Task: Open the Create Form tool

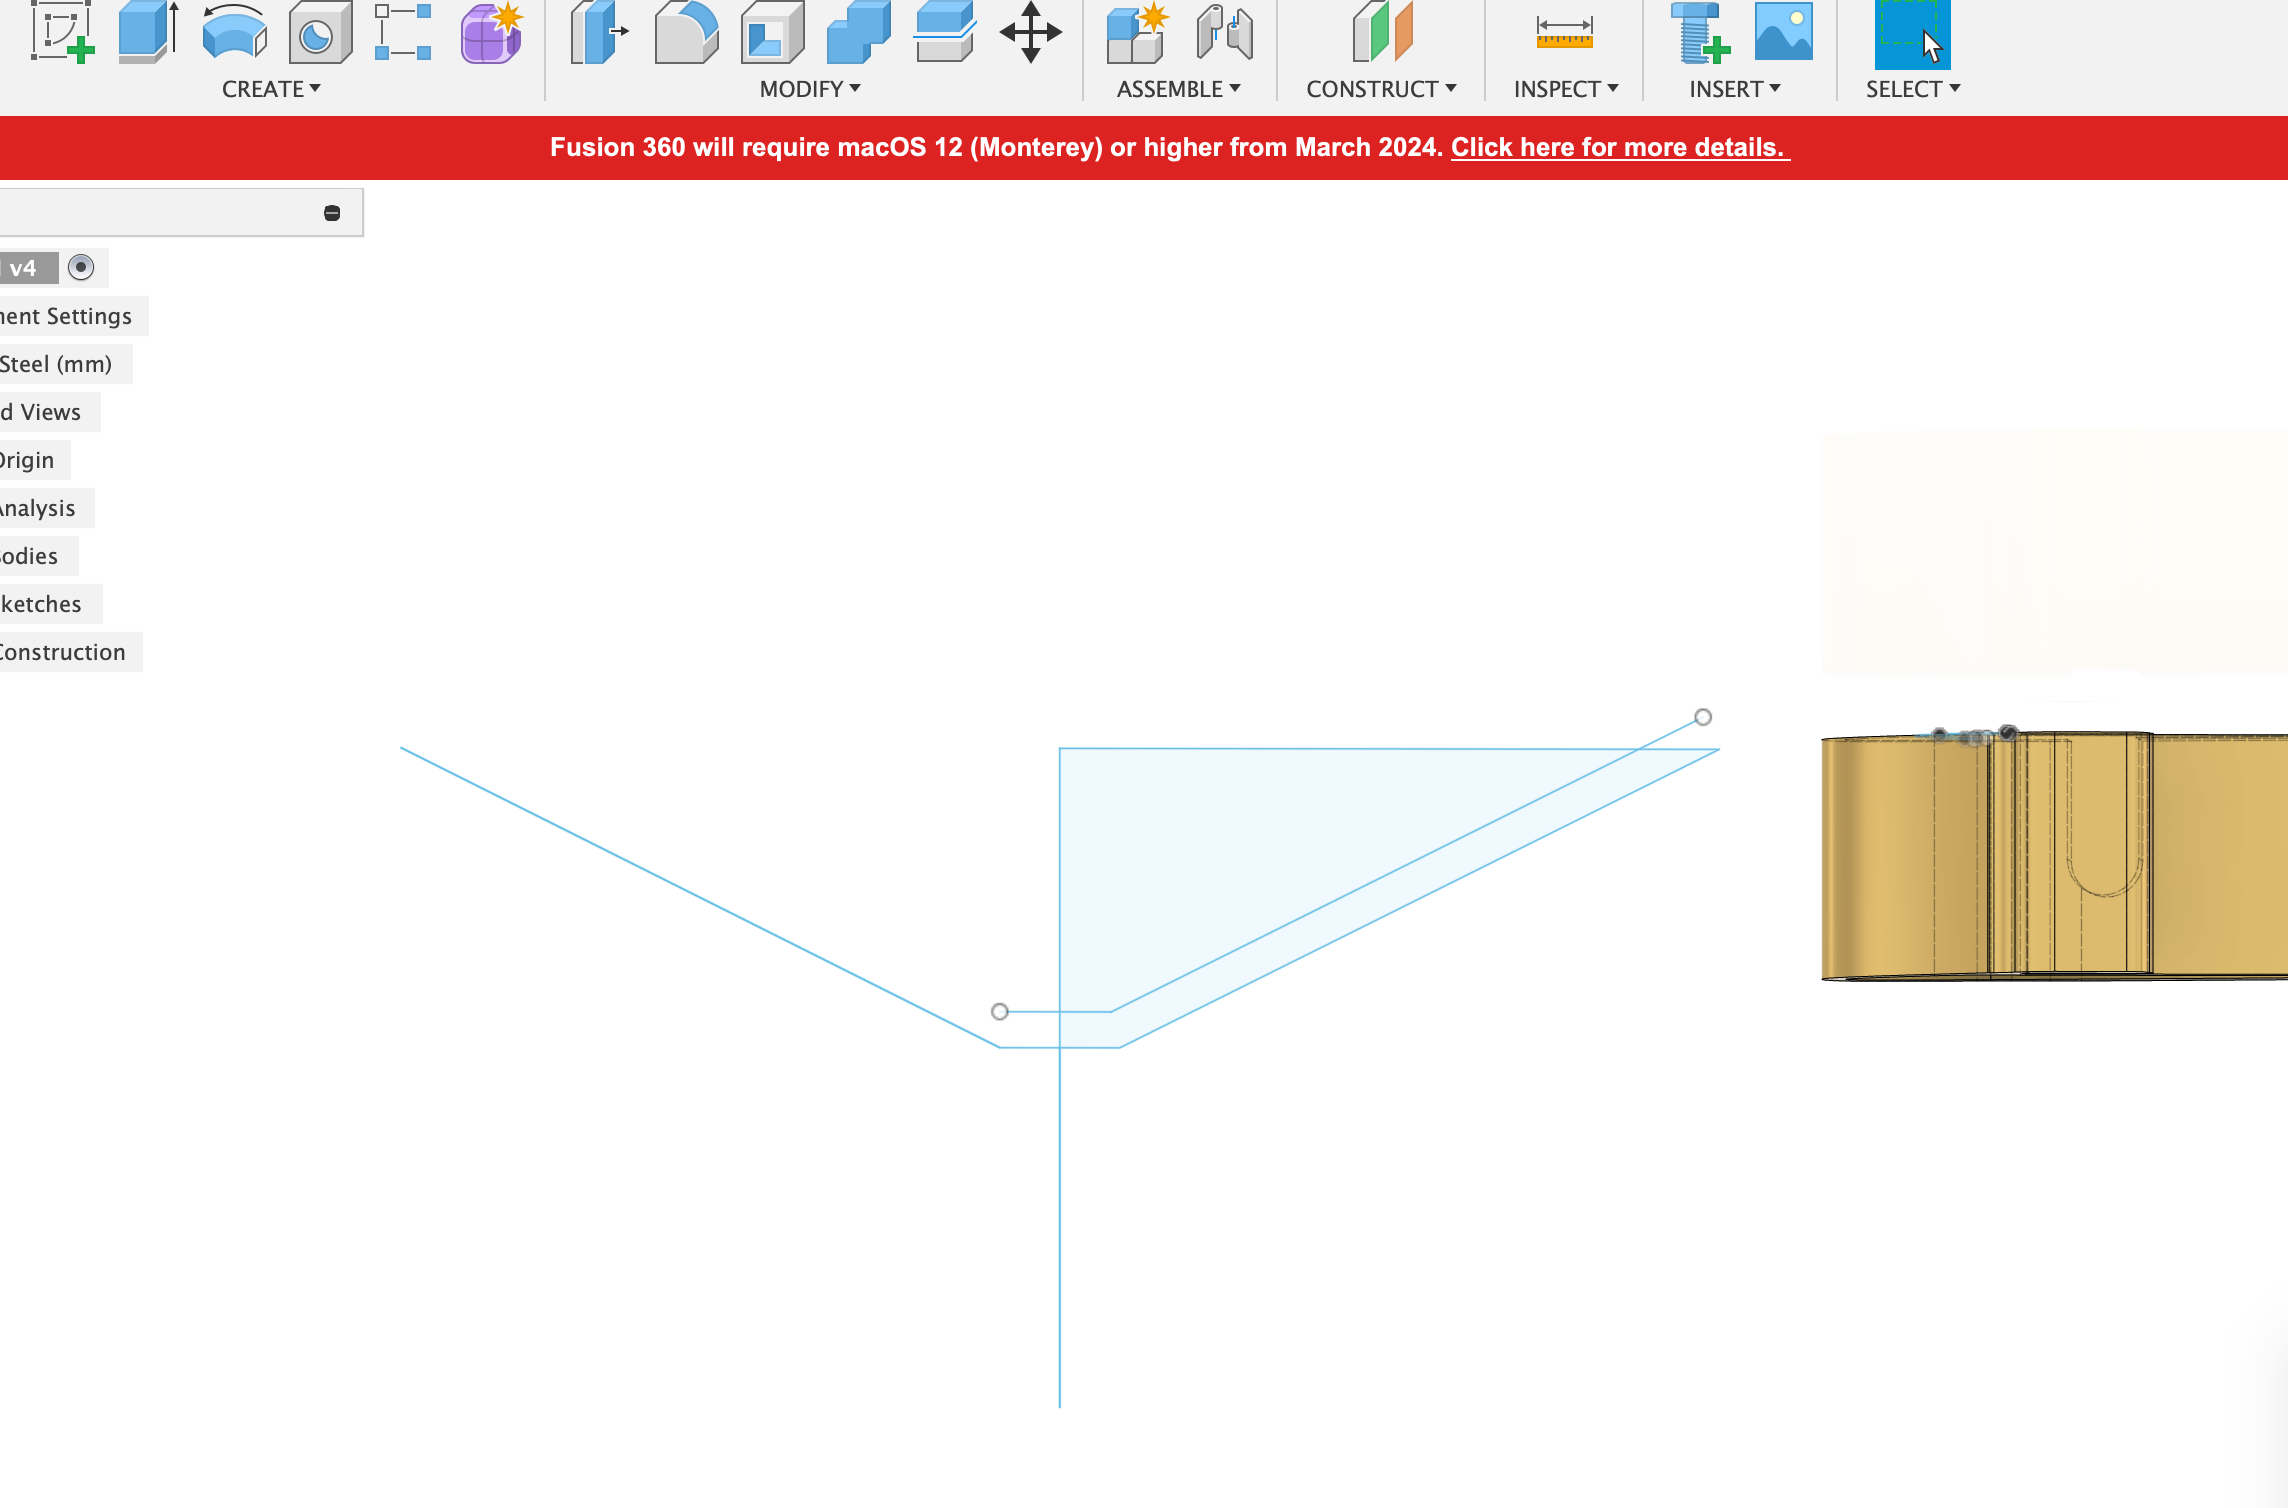Action: coord(491,32)
